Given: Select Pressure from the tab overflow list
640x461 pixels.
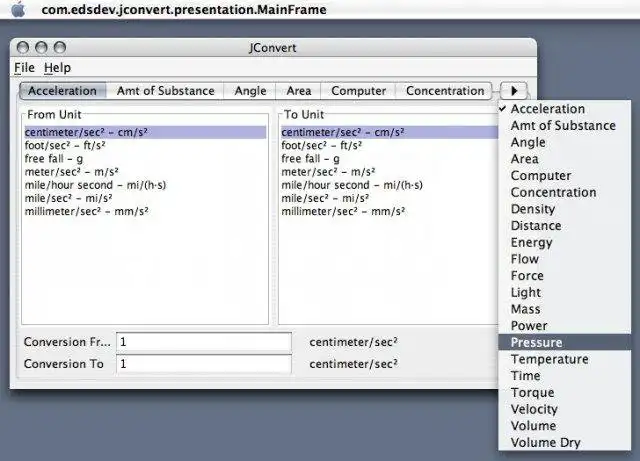Looking at the screenshot, I should [564, 342].
